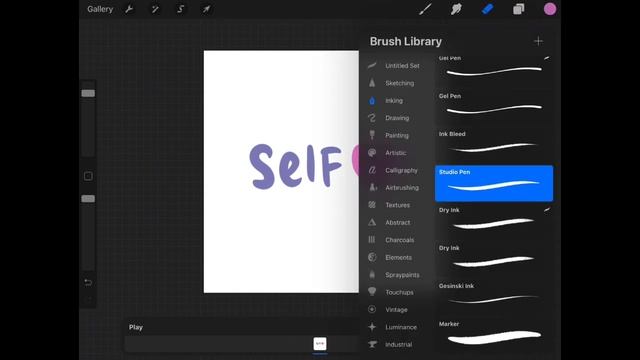Select the Inking brush category

click(394, 100)
